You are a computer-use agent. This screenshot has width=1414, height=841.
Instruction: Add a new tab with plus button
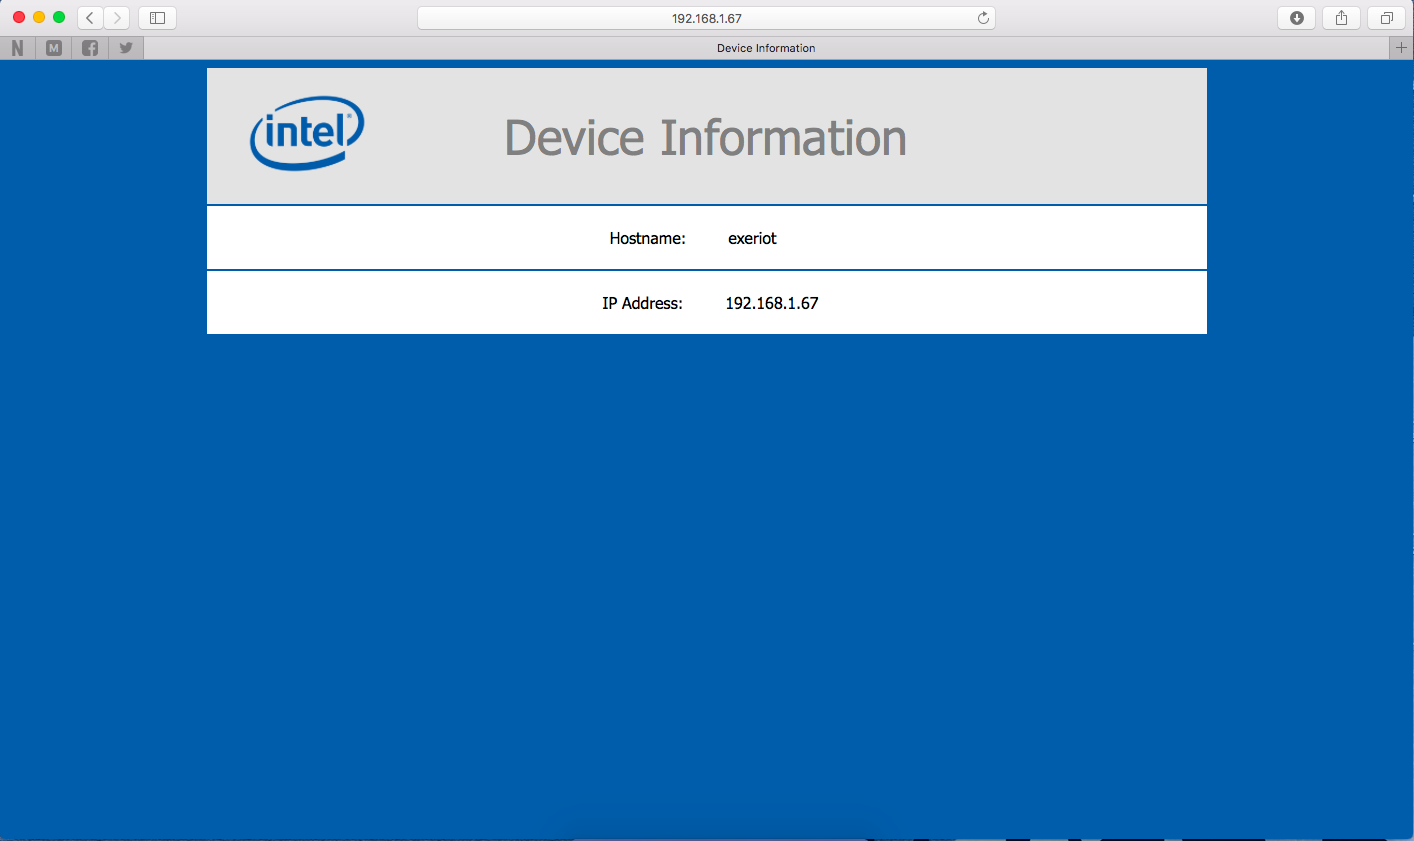click(x=1401, y=48)
